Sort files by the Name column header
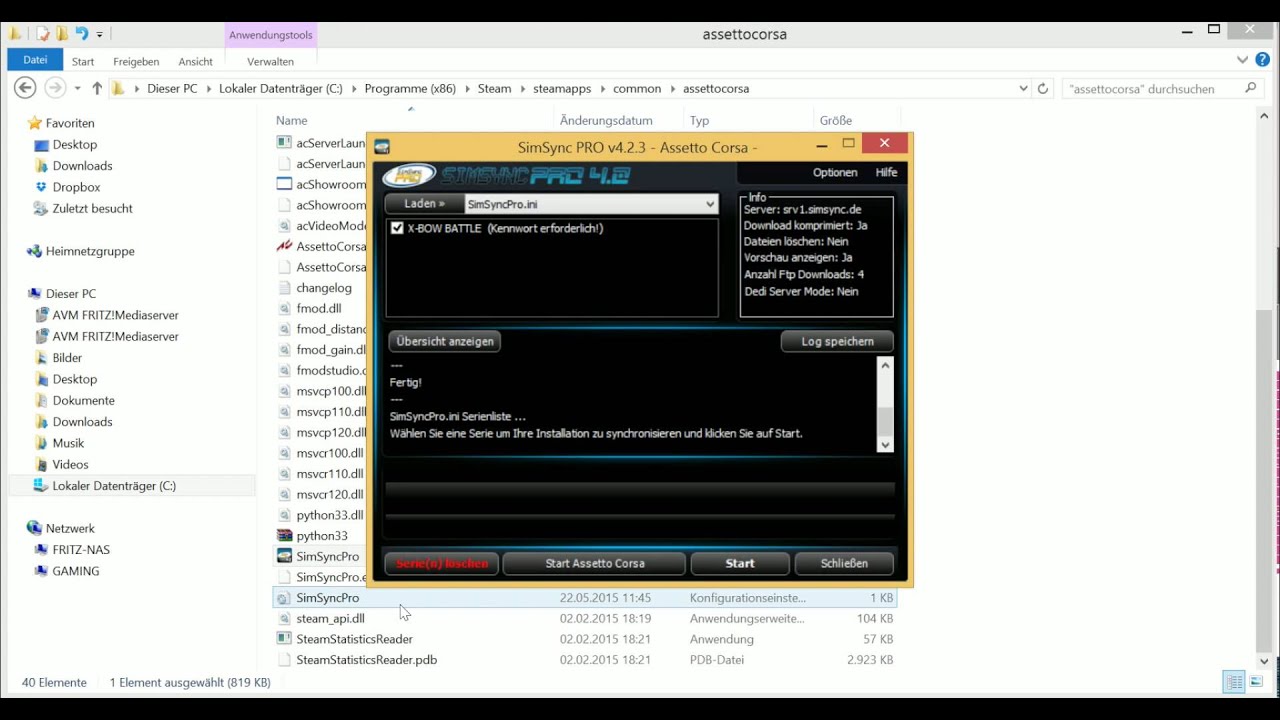Image resolution: width=1280 pixels, height=720 pixels. [x=292, y=120]
